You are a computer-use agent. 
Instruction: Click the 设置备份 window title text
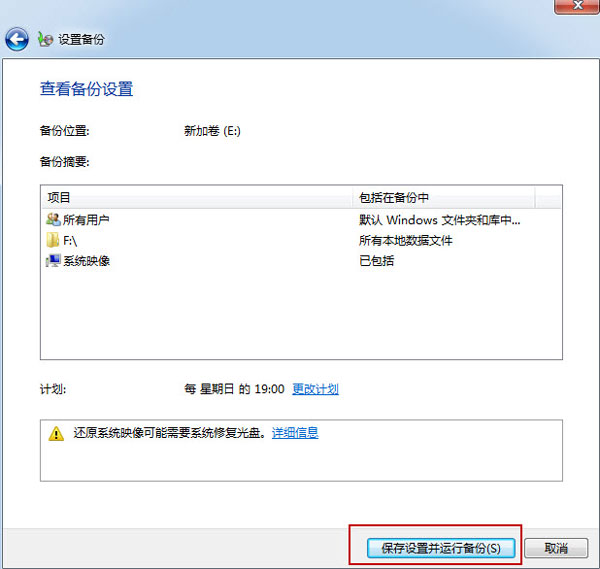(x=81, y=39)
